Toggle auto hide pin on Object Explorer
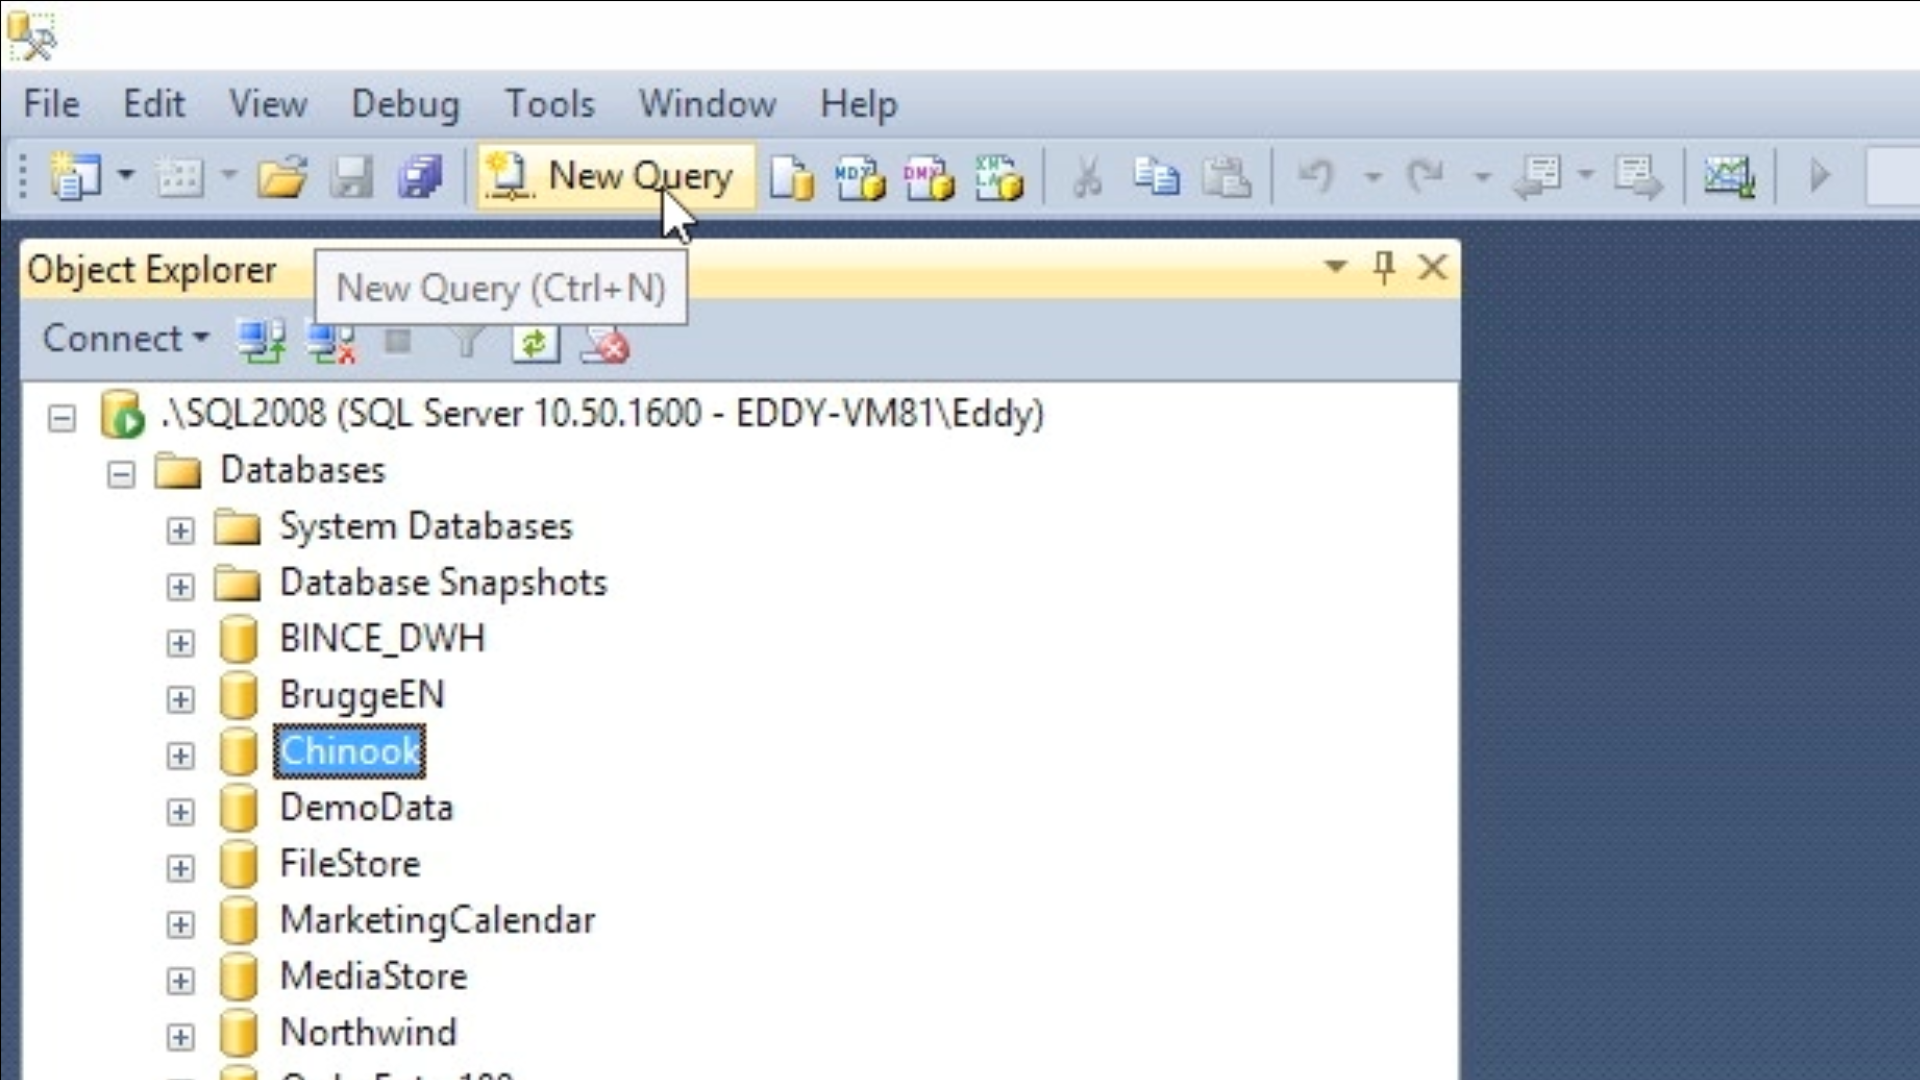This screenshot has height=1080, width=1920. tap(1384, 267)
